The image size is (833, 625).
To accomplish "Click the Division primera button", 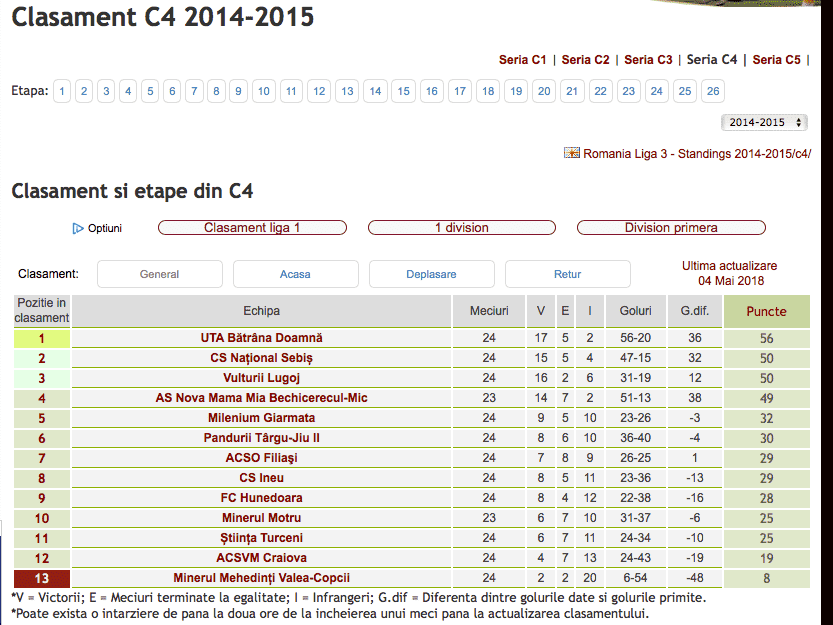I will (x=671, y=227).
